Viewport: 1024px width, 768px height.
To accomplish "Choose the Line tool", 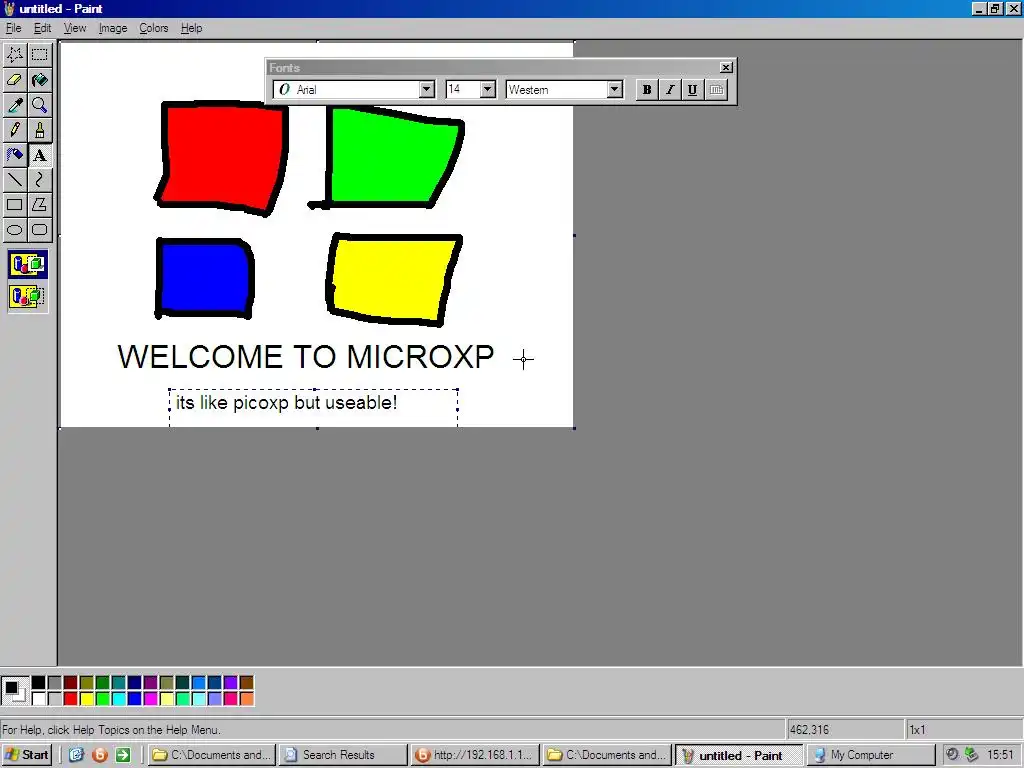I will point(15,180).
